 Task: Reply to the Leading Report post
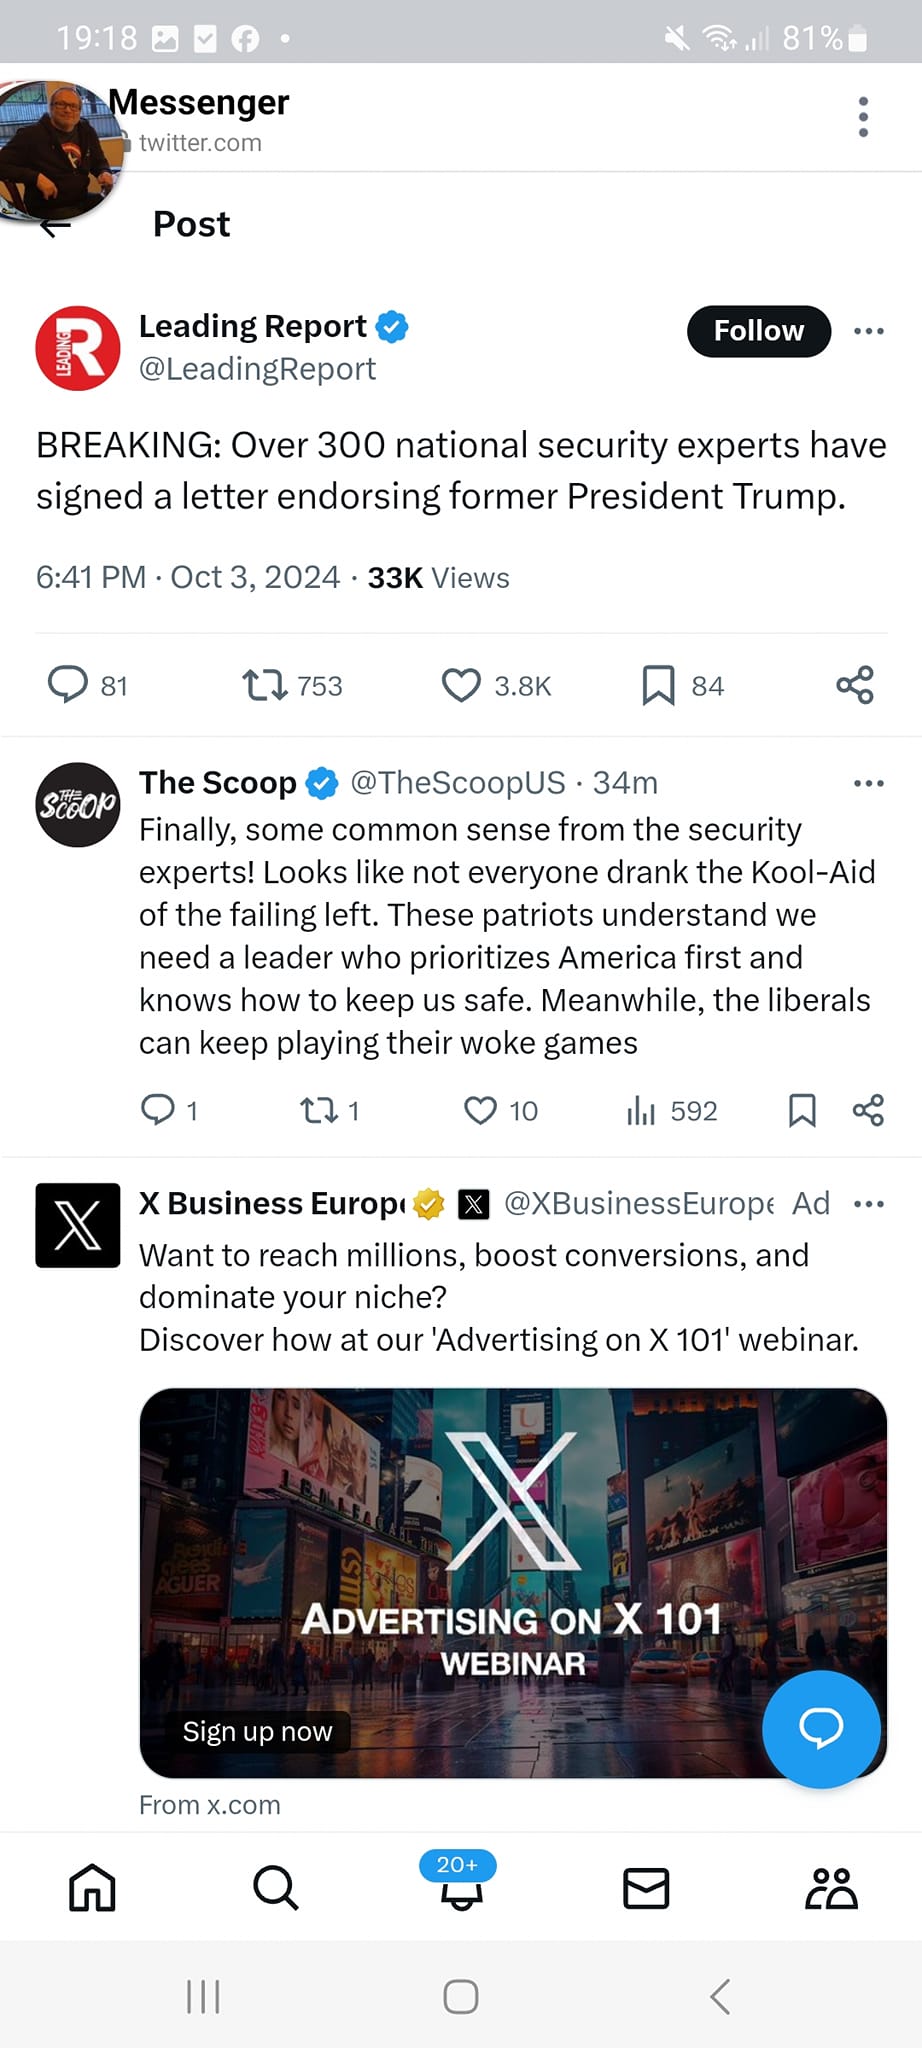68,685
